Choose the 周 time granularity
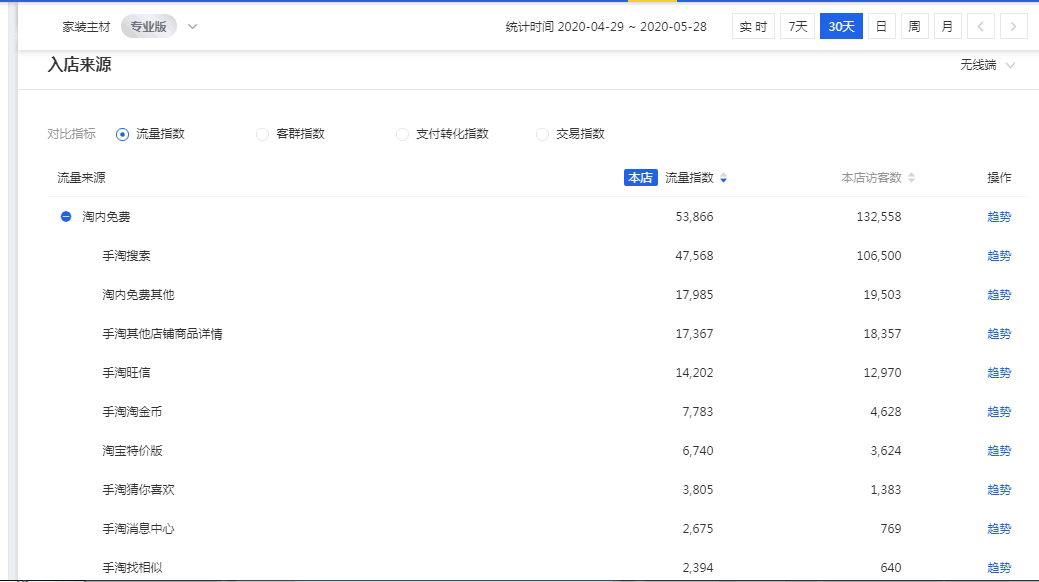The width and height of the screenshot is (1039, 582). pyautogui.click(x=914, y=27)
